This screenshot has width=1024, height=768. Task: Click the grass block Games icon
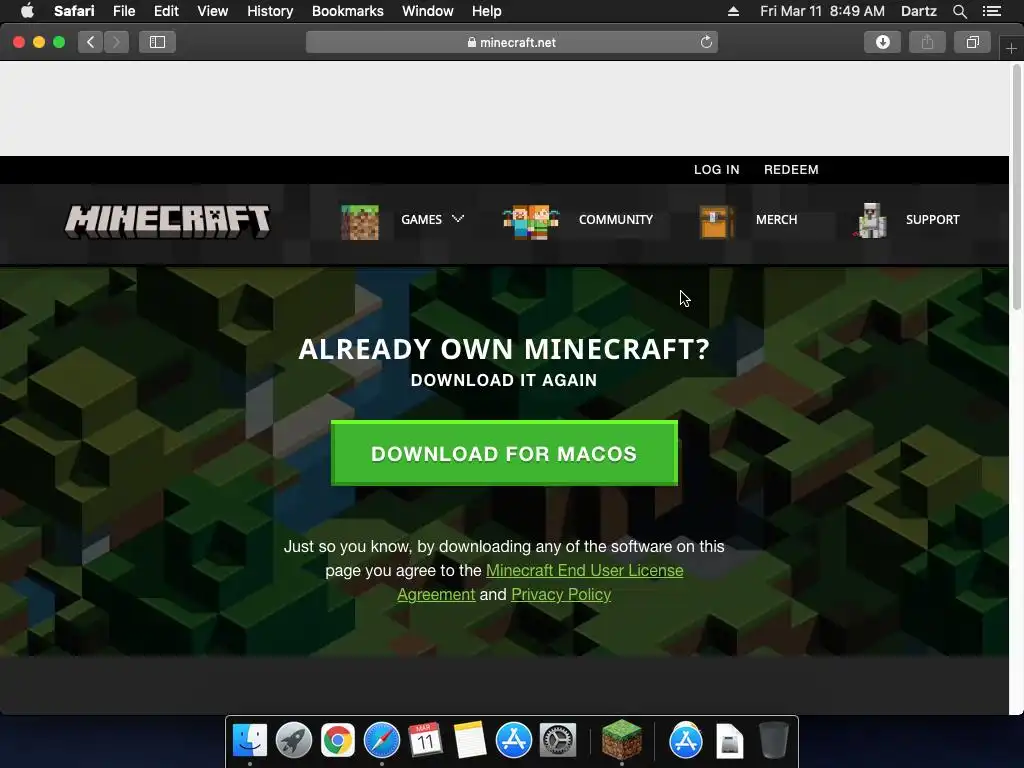(360, 221)
